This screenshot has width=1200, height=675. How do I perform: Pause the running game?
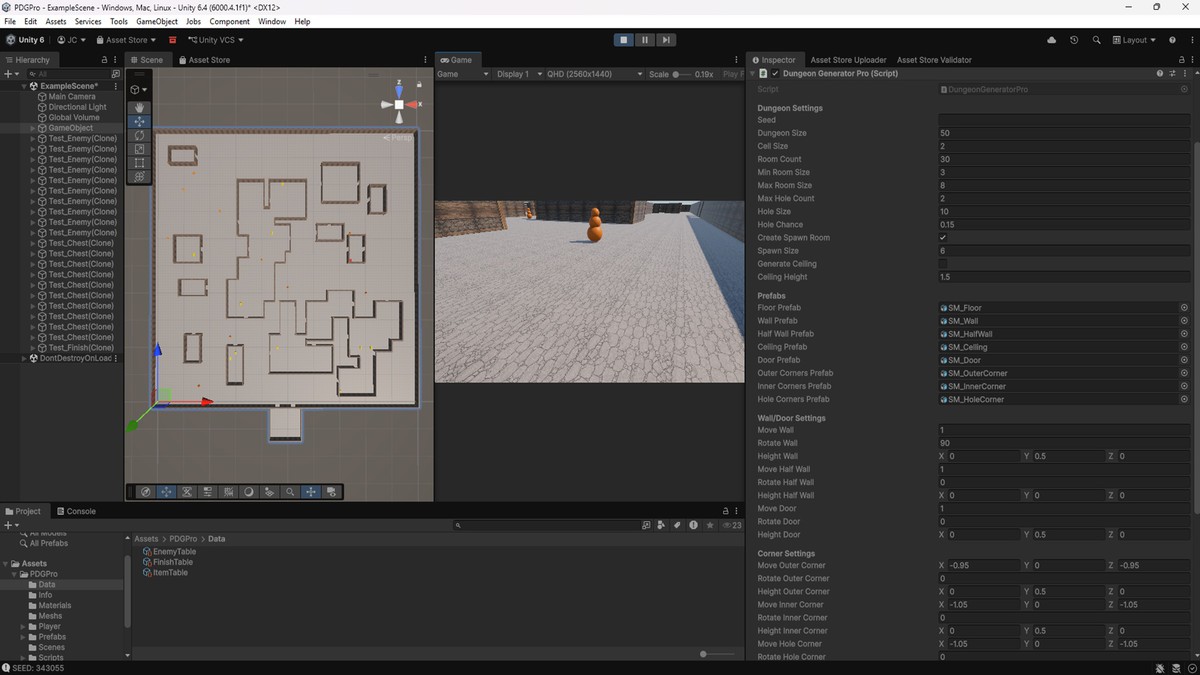645,40
